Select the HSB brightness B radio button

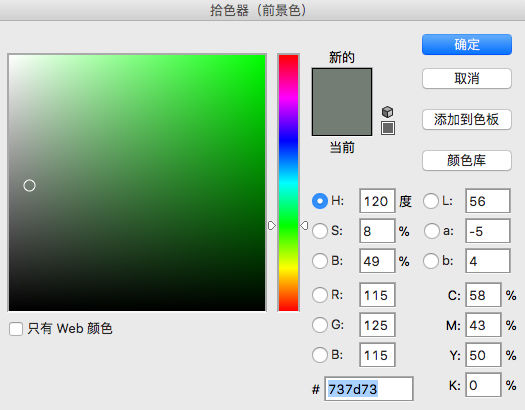click(x=319, y=261)
